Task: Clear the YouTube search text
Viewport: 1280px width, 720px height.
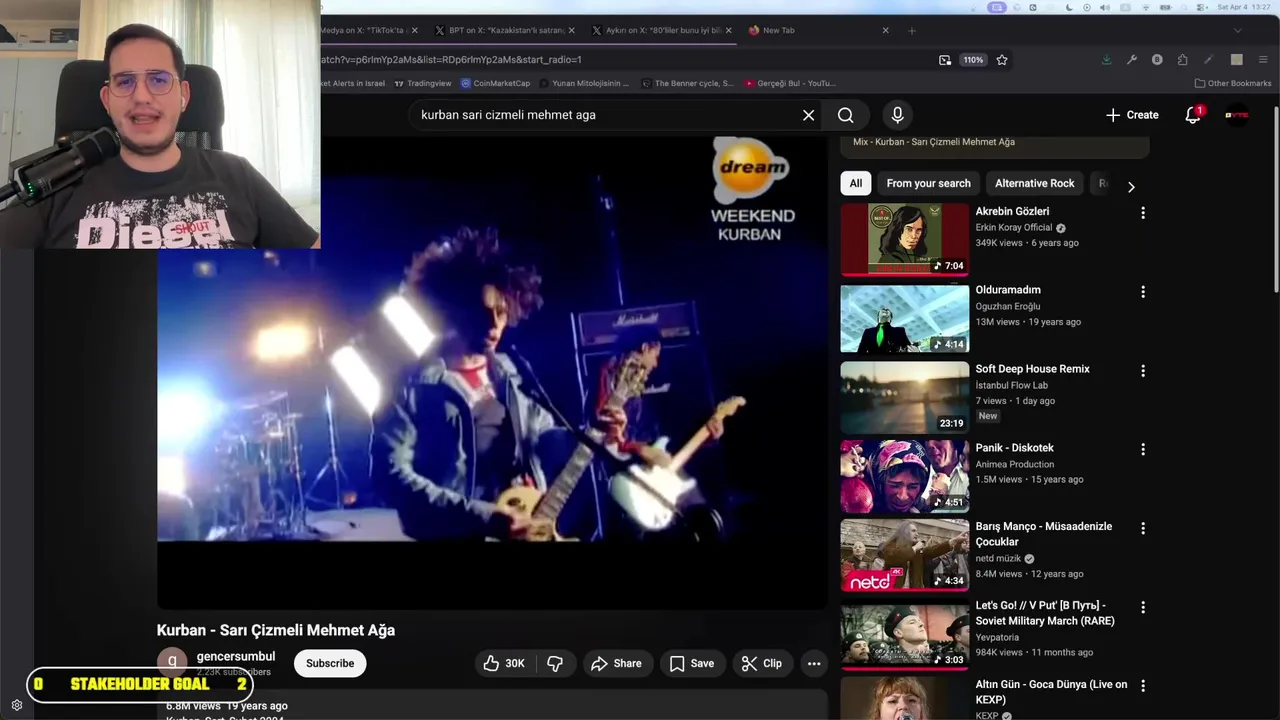Action: [808, 115]
